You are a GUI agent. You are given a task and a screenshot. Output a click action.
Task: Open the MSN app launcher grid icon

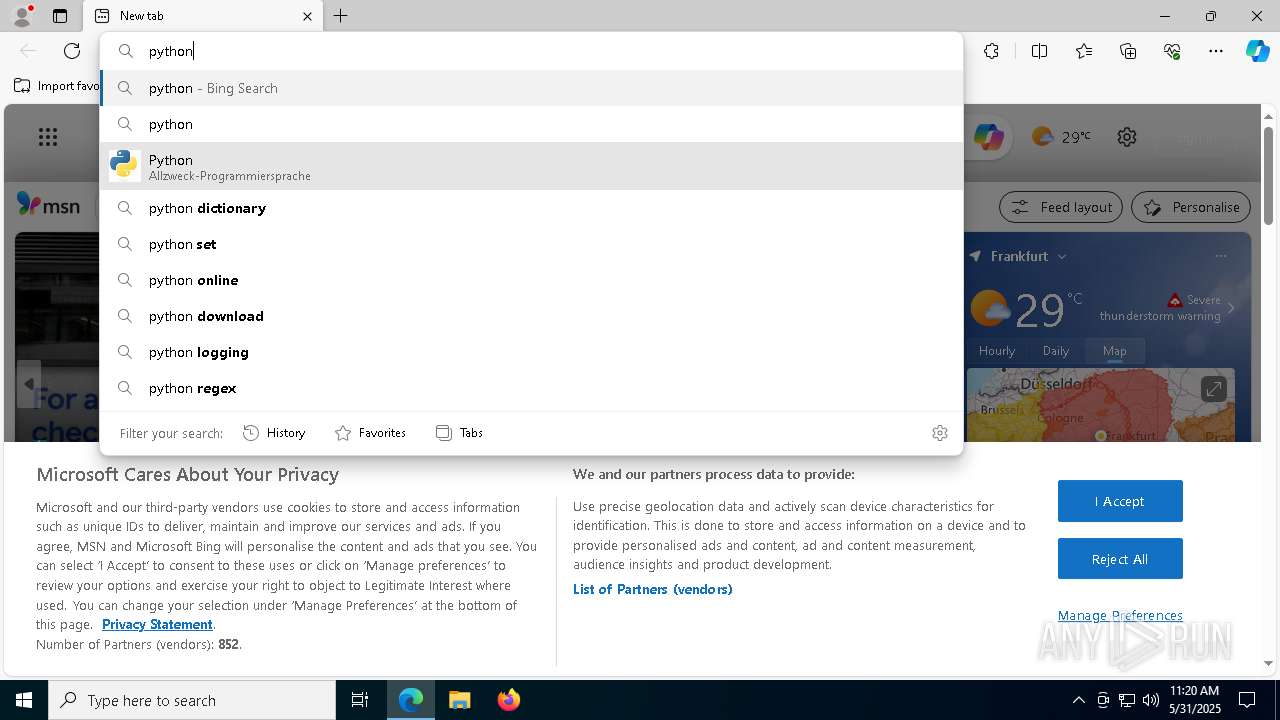[x=47, y=137]
